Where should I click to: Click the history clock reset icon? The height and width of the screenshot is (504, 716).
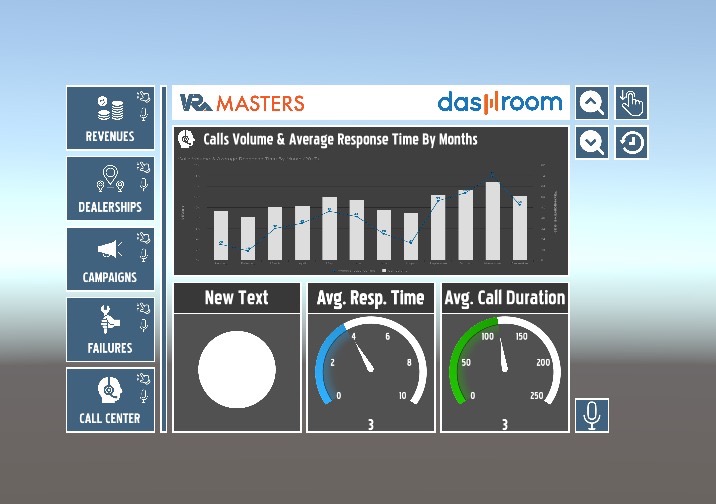click(x=631, y=142)
